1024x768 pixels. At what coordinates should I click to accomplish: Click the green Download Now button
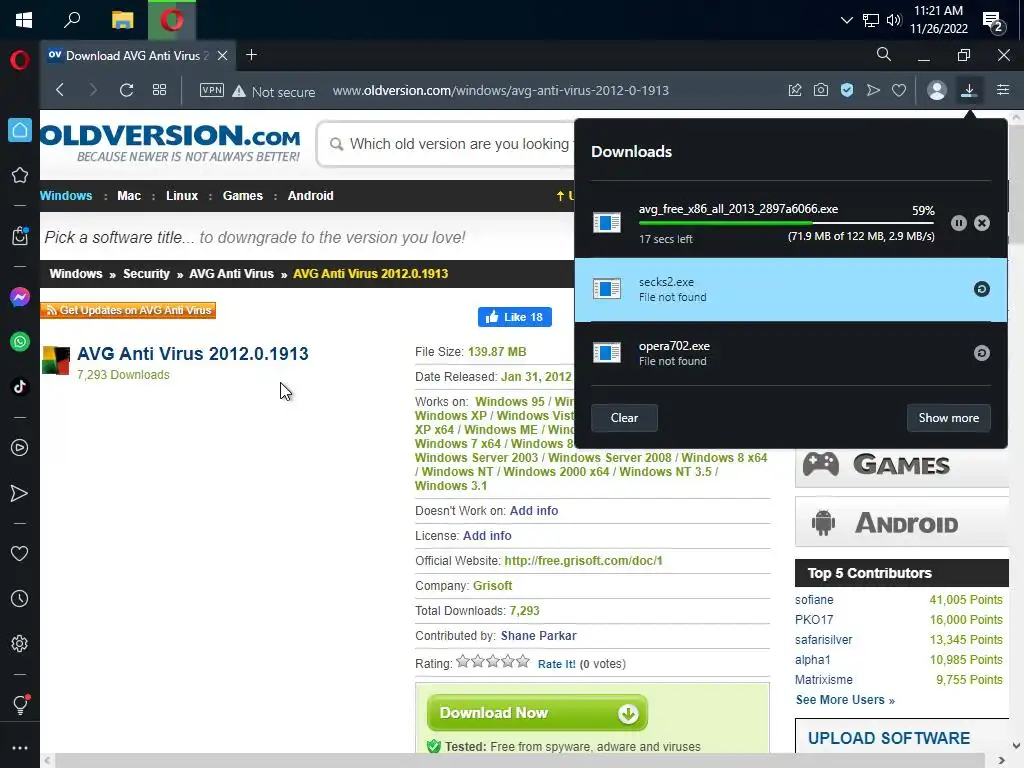coord(537,713)
